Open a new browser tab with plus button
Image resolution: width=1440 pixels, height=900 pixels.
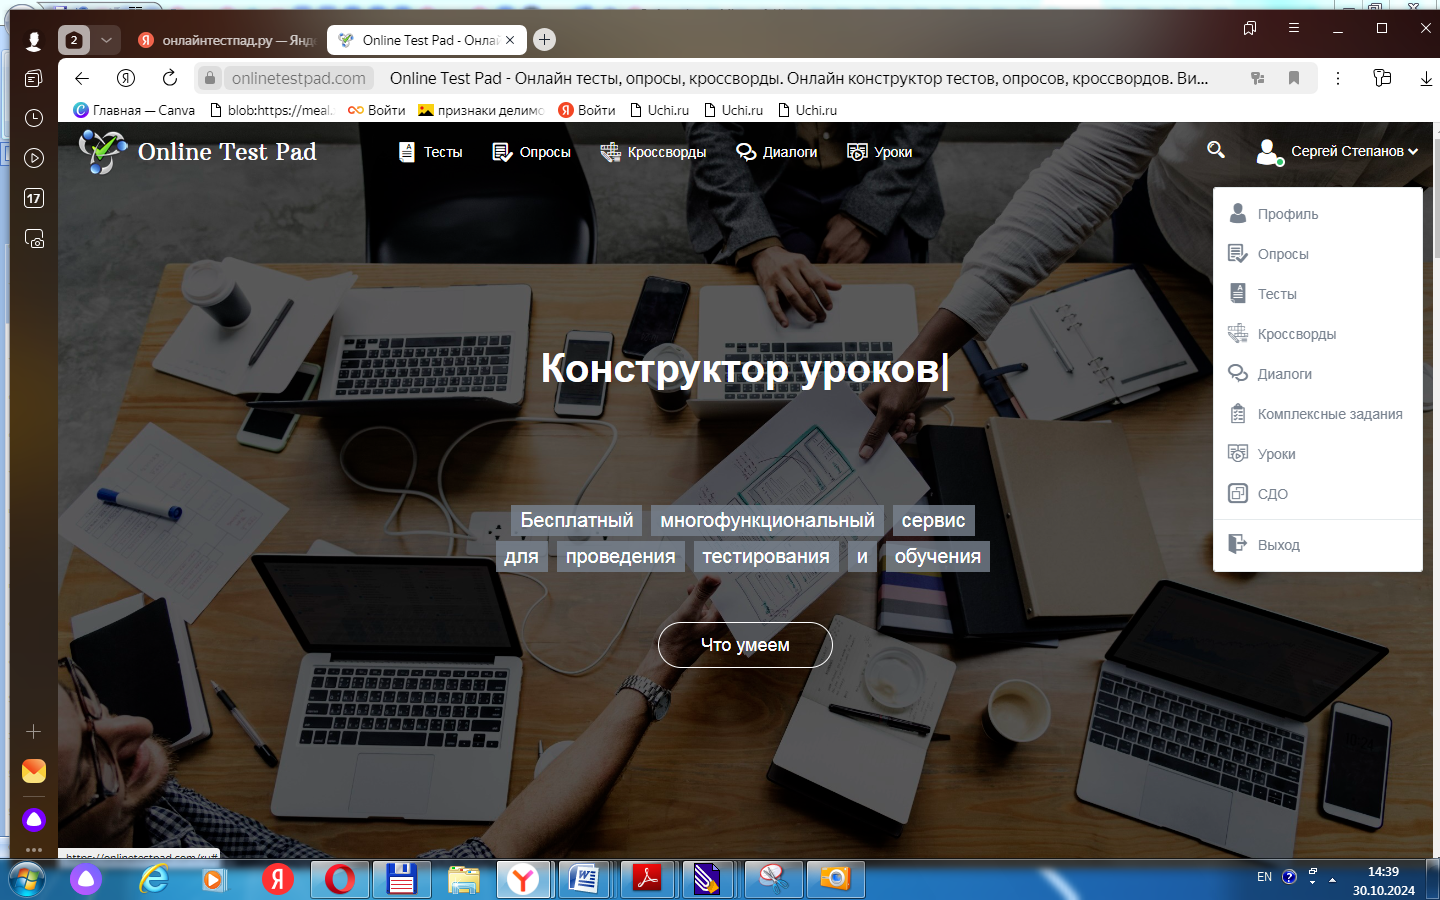coord(544,40)
